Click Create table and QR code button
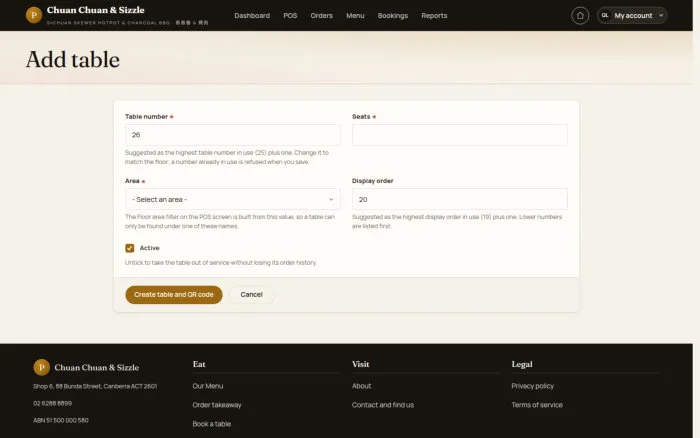 tap(174, 295)
